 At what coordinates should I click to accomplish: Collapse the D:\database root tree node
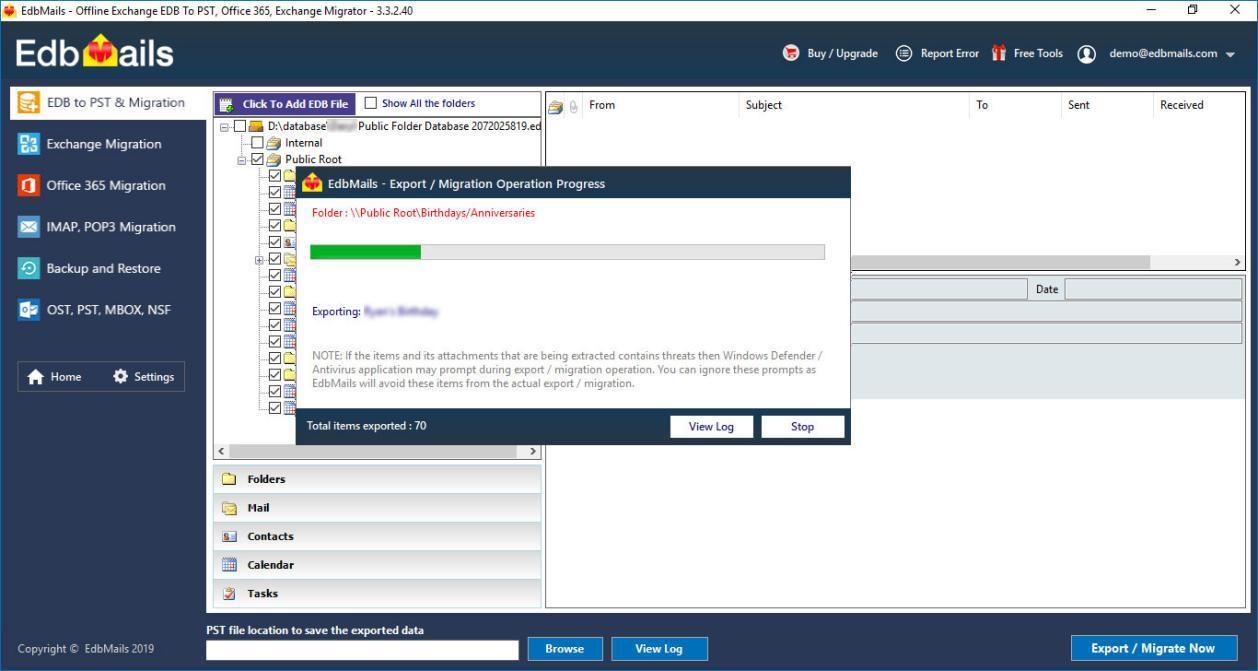tap(224, 126)
